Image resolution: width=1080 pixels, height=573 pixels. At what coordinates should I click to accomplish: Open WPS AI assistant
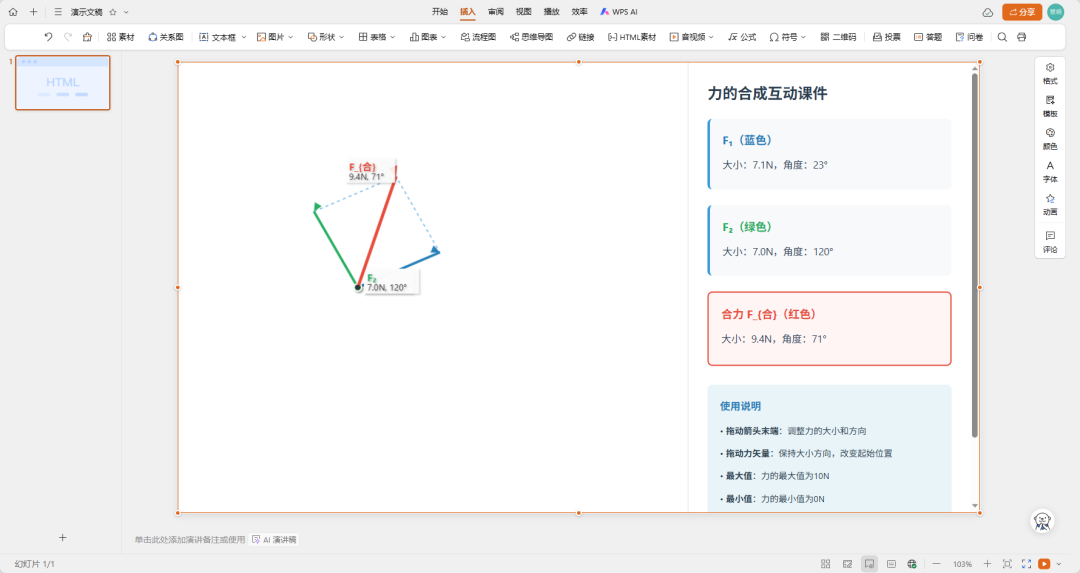[619, 12]
